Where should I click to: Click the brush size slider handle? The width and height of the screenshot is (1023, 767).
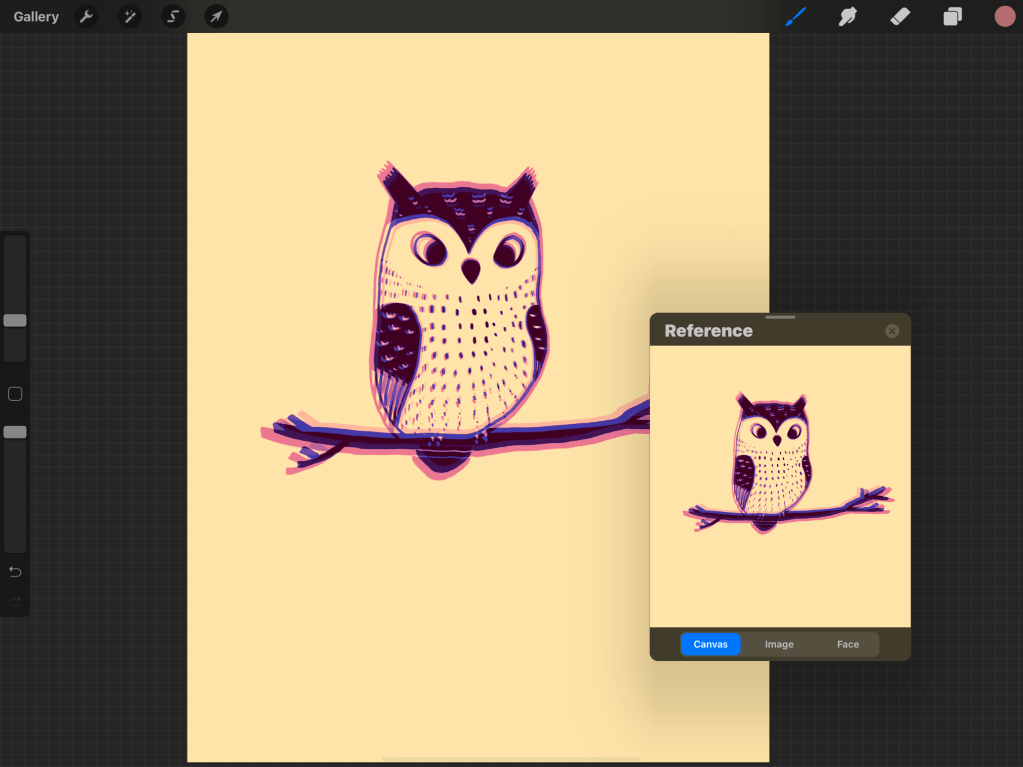pos(15,321)
